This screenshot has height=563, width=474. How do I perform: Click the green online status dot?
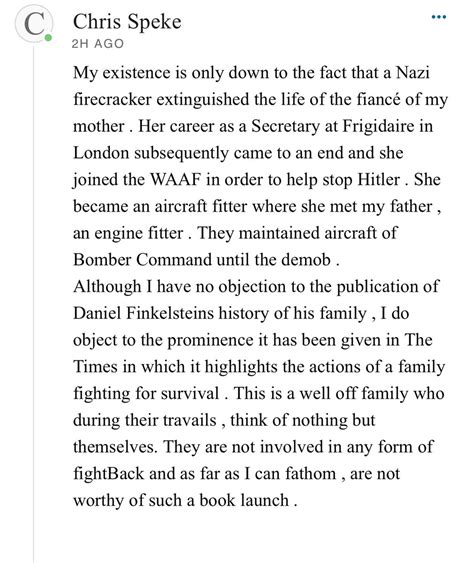[x=48, y=37]
